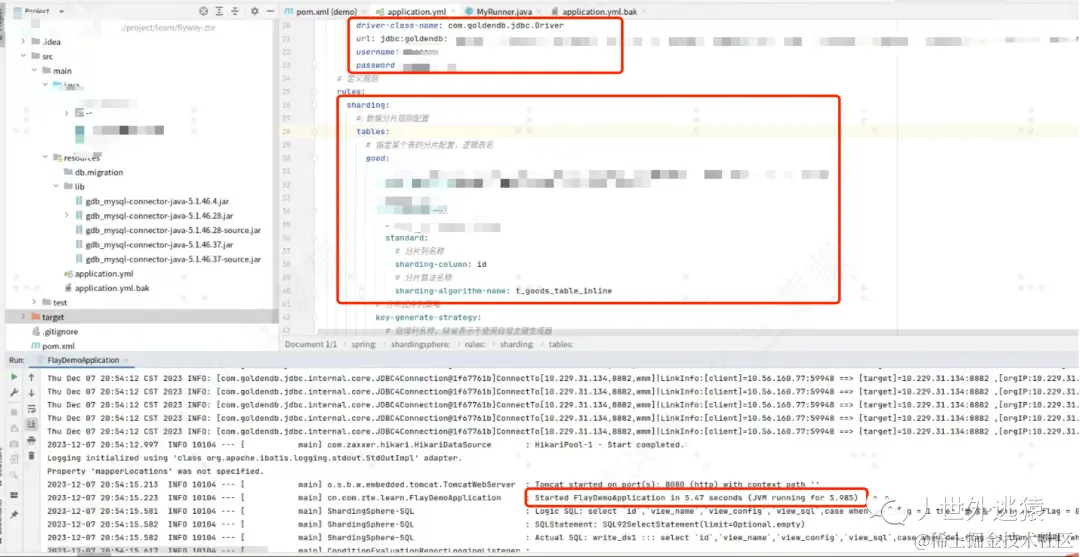Select the .gitignore file
This screenshot has height=557, width=1080.
[55, 331]
